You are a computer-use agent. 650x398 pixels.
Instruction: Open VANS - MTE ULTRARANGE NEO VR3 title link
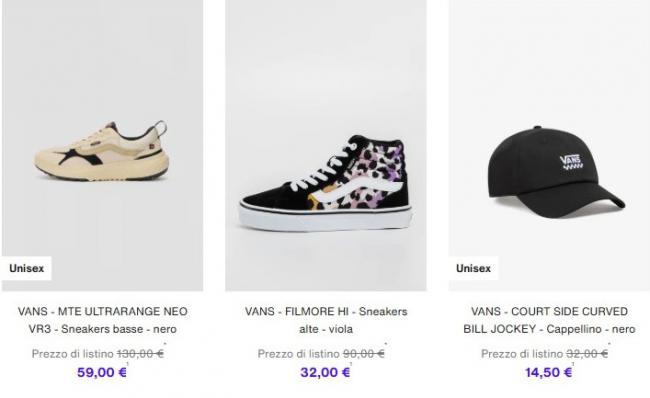102,320
